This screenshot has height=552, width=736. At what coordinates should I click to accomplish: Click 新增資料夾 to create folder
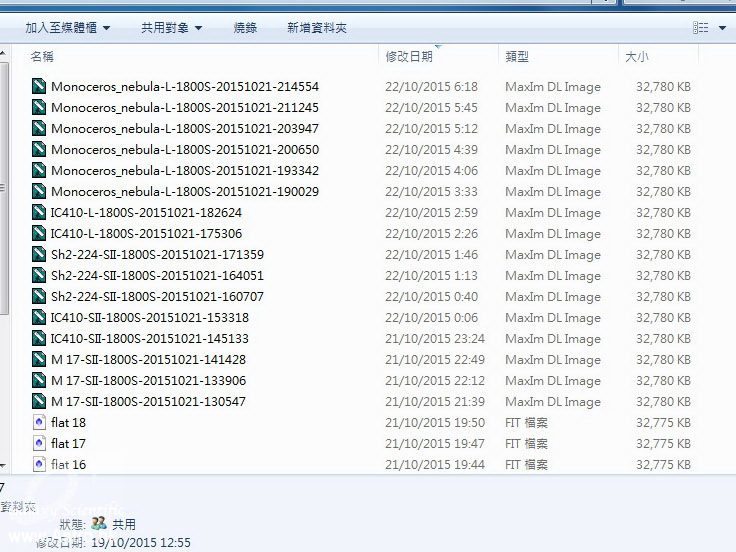pos(317,28)
